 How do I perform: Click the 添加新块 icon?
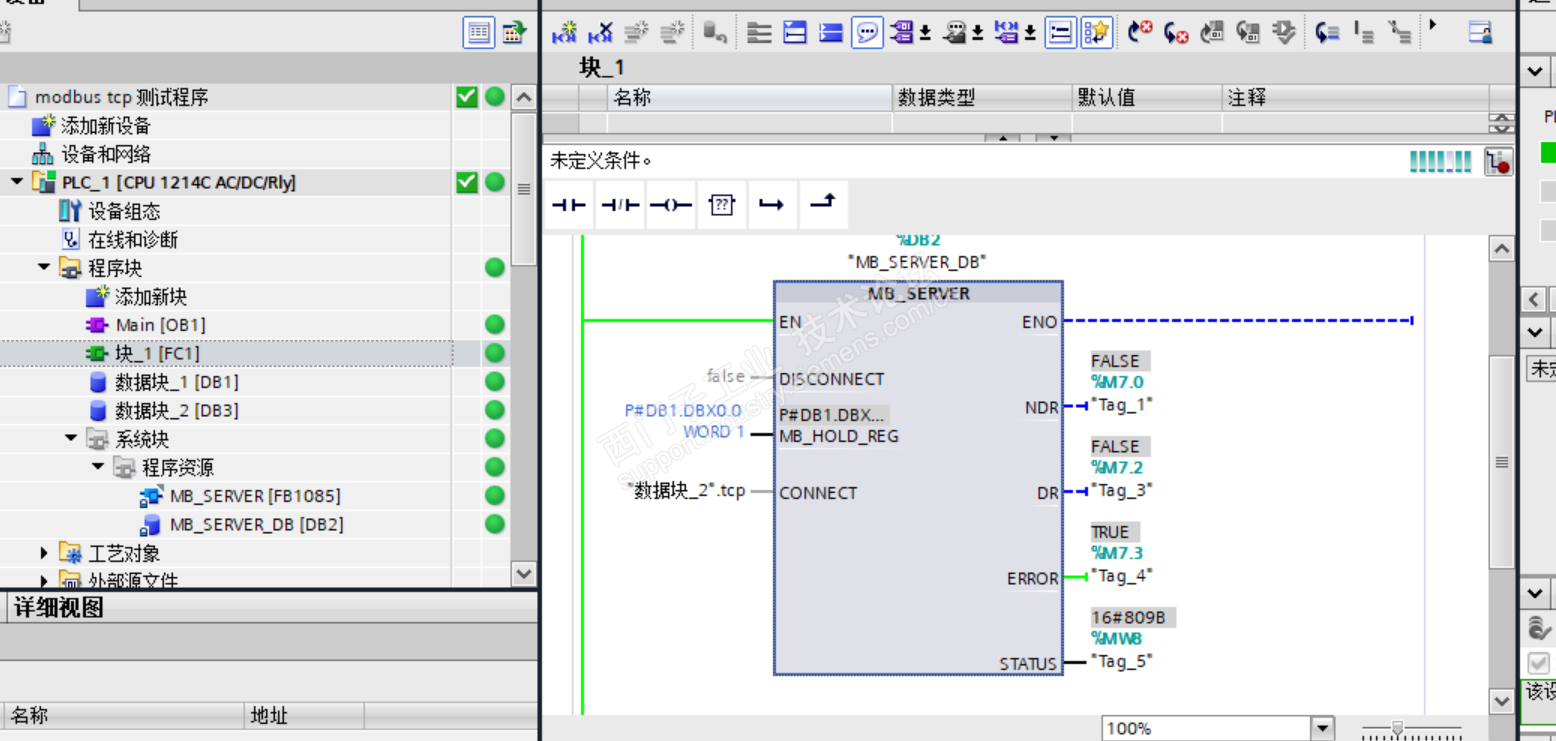(x=96, y=296)
